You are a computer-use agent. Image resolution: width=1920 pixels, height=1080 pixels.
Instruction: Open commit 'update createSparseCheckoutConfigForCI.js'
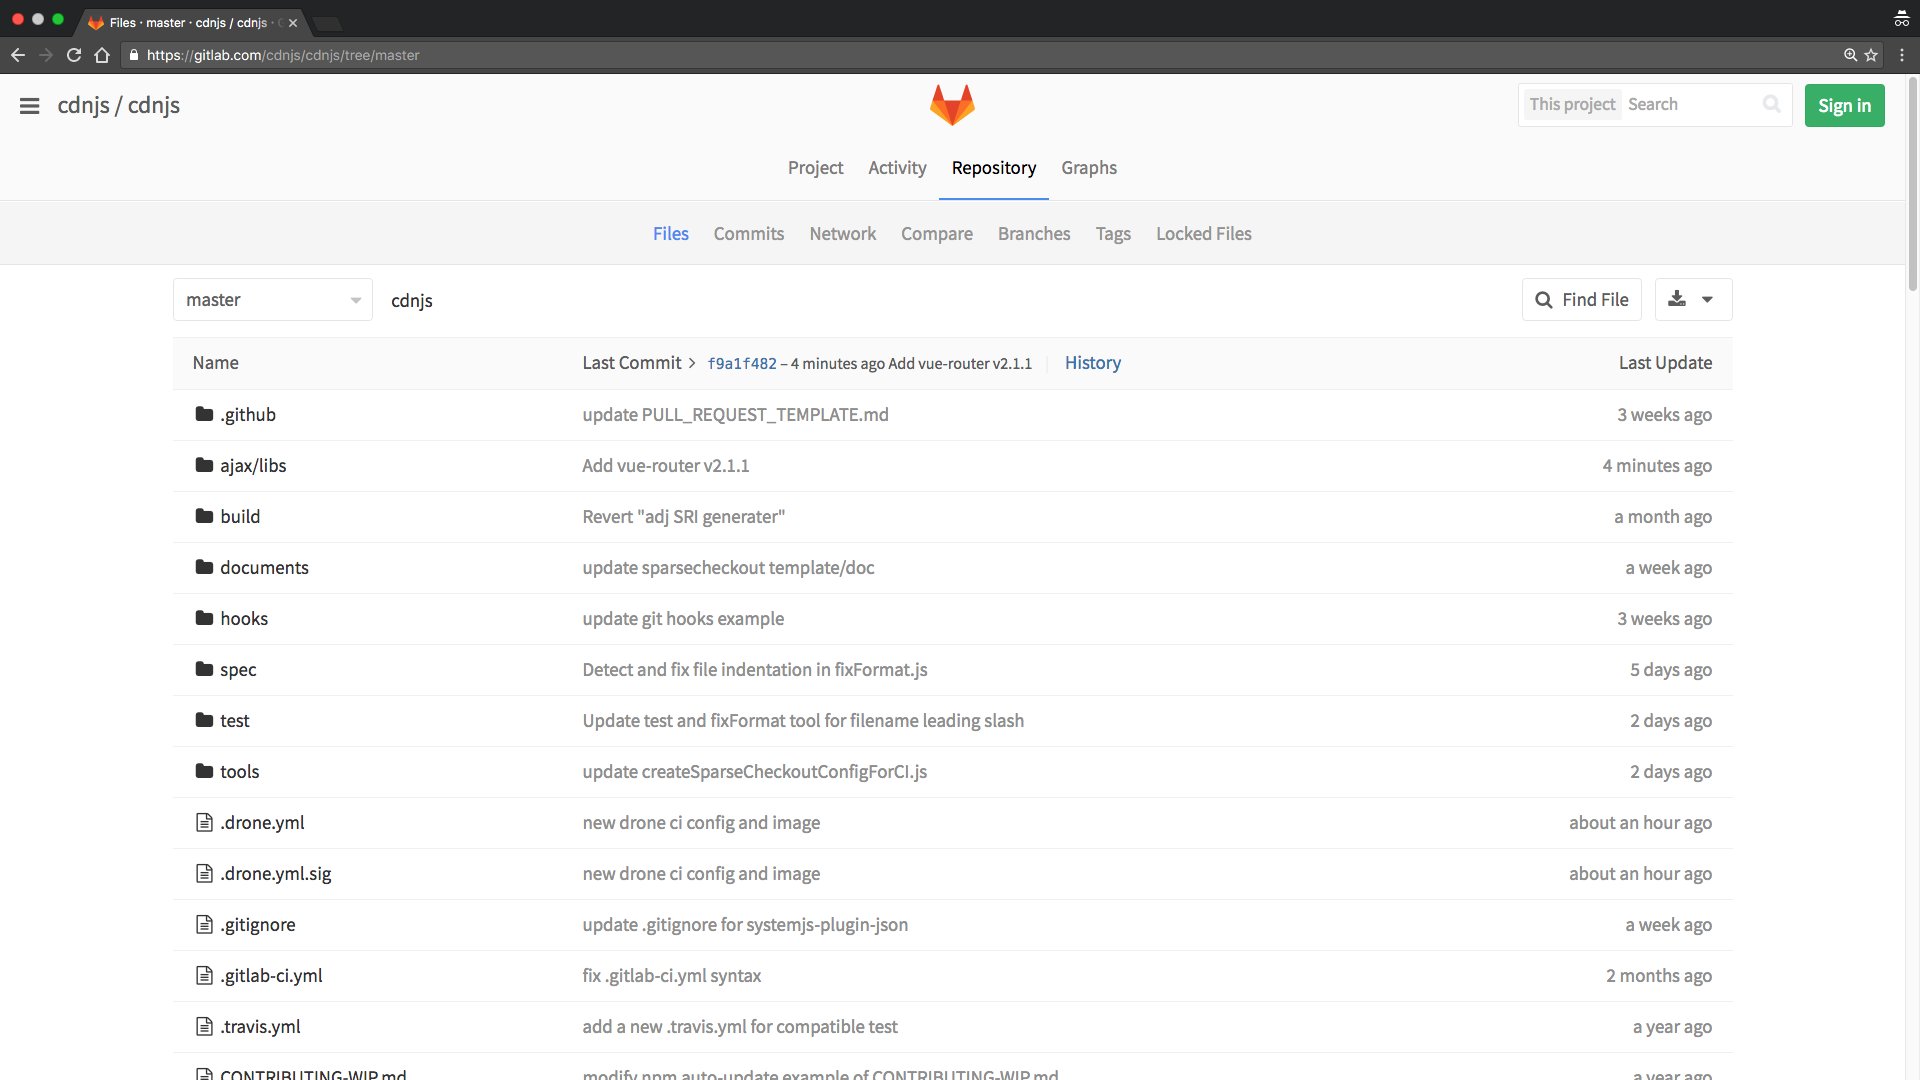coord(755,772)
